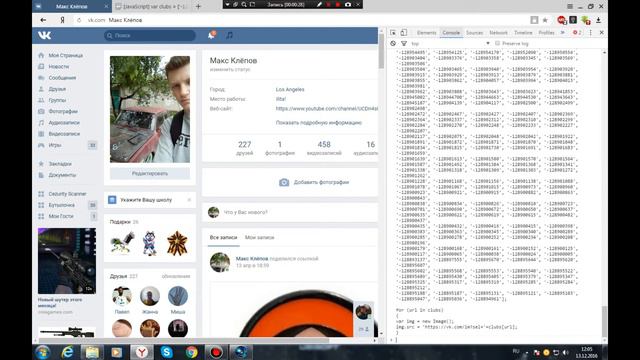Screen dimensions: 640x360
Task: Click the browser back arrow
Action: 43,20
